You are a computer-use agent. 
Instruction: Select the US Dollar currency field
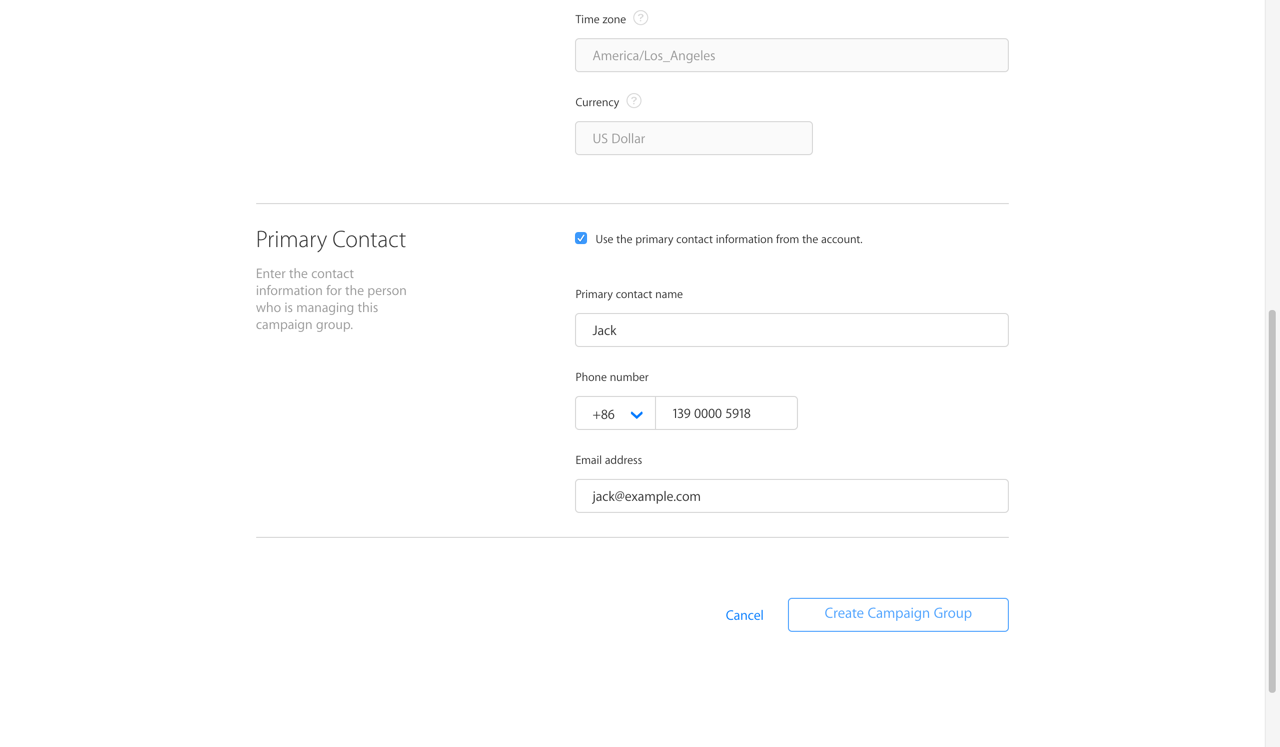693,138
